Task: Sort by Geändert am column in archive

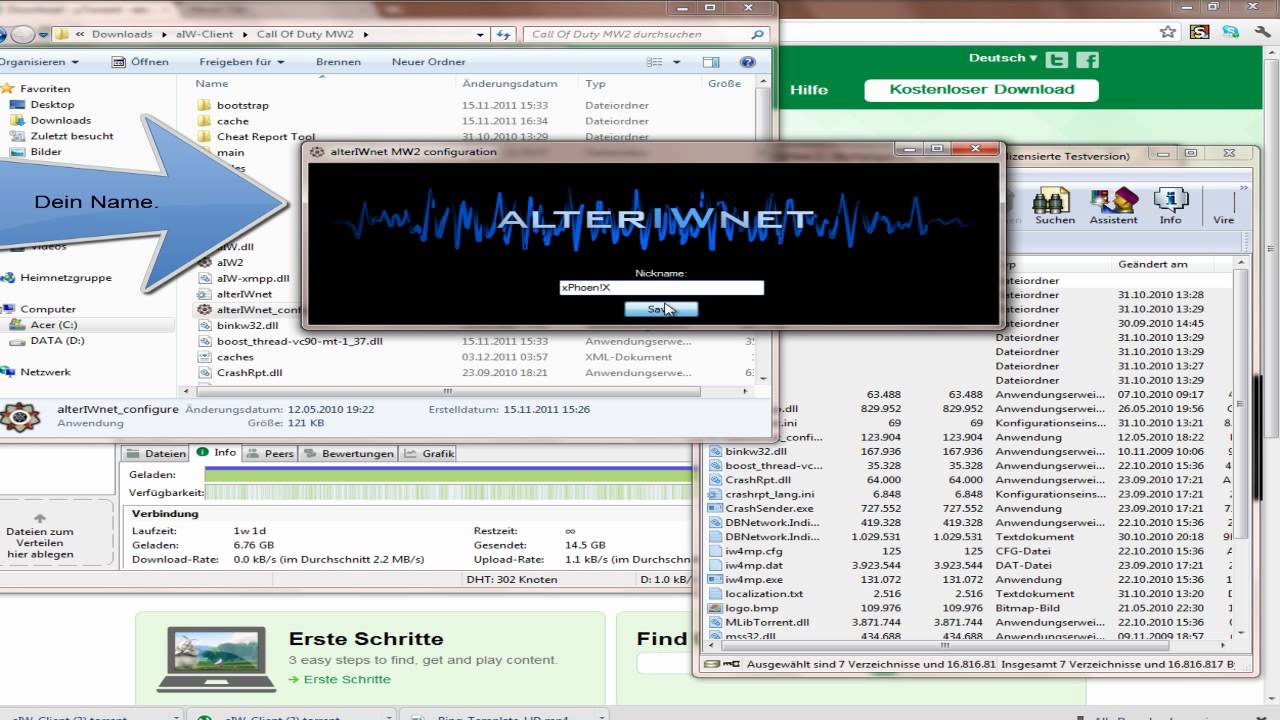Action: (1153, 264)
